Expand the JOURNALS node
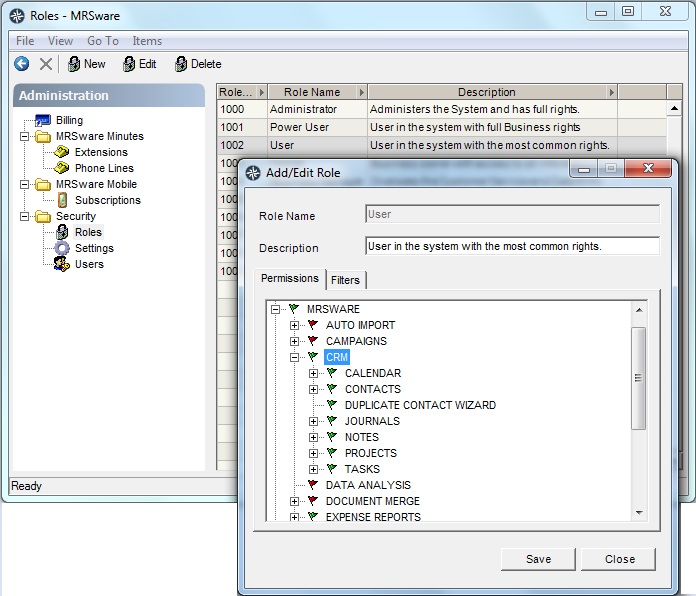Screen dimensions: 696x596 tap(313, 421)
